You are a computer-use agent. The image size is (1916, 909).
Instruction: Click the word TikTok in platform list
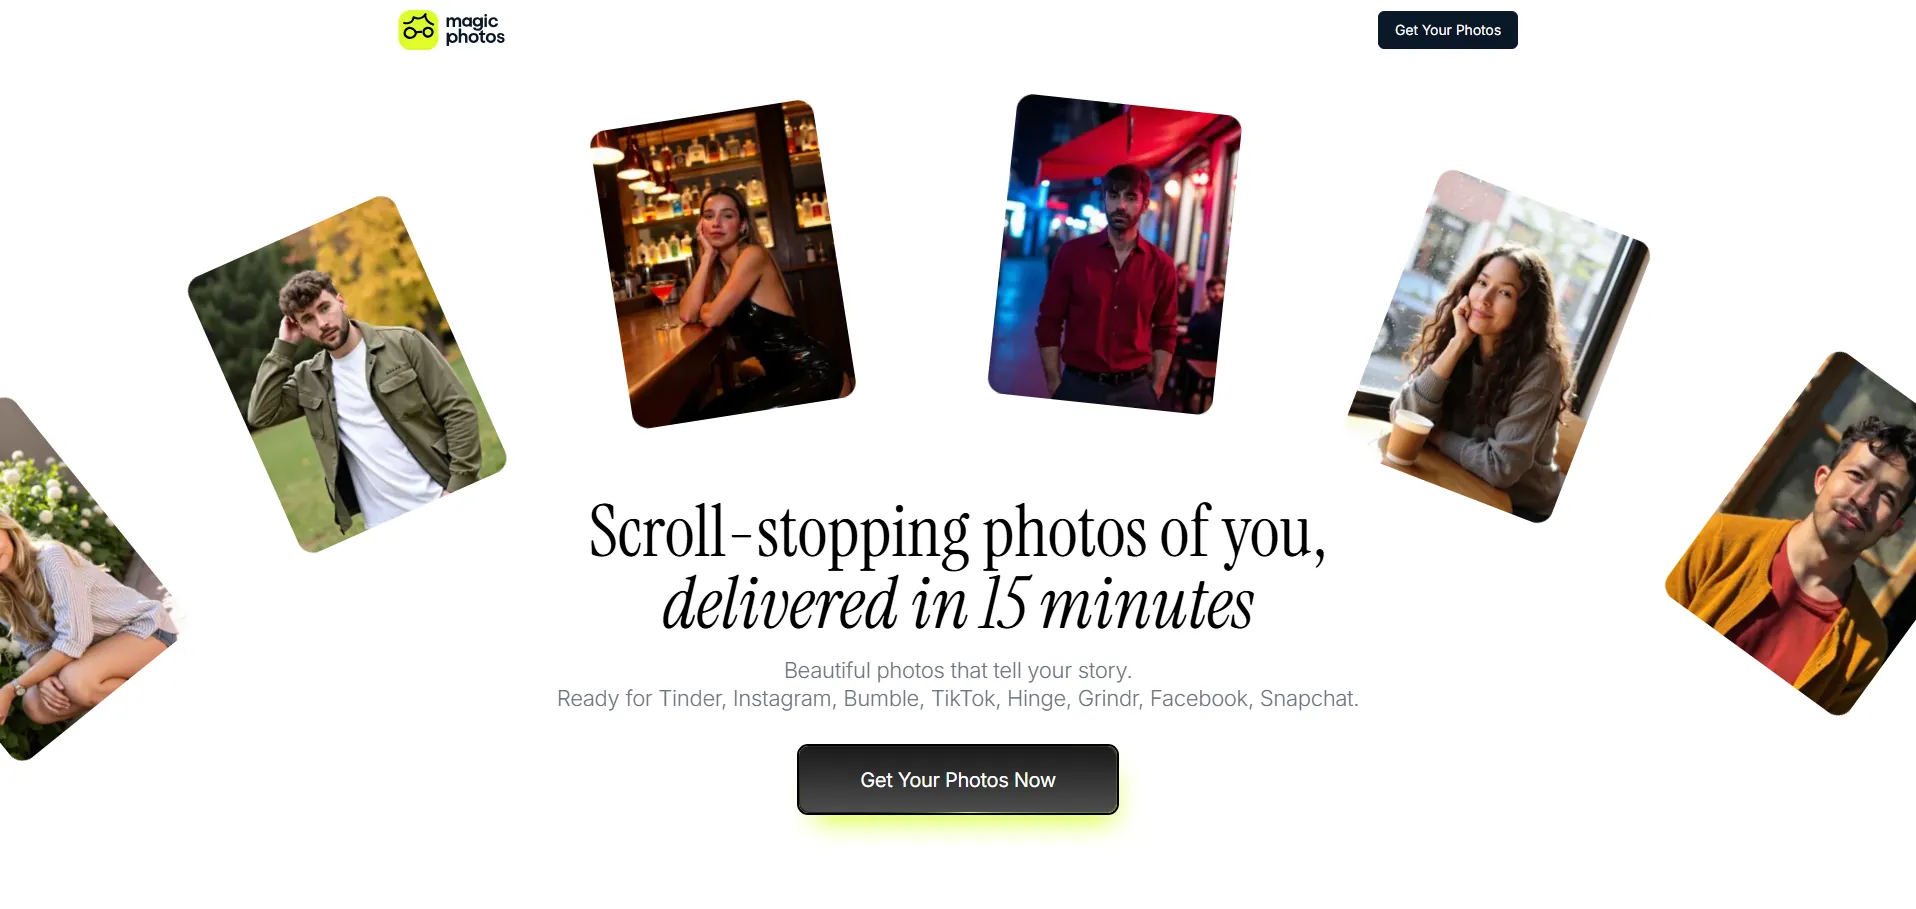[x=964, y=698]
